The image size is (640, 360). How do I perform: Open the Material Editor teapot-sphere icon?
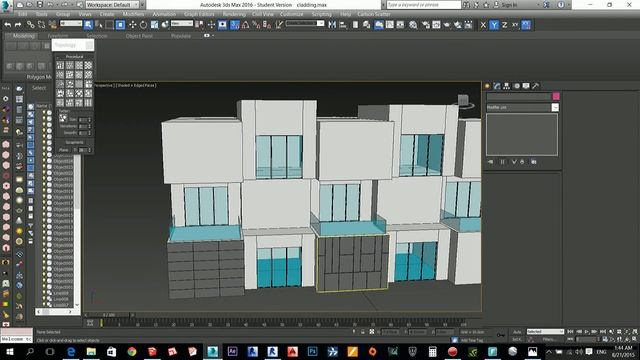point(413,25)
